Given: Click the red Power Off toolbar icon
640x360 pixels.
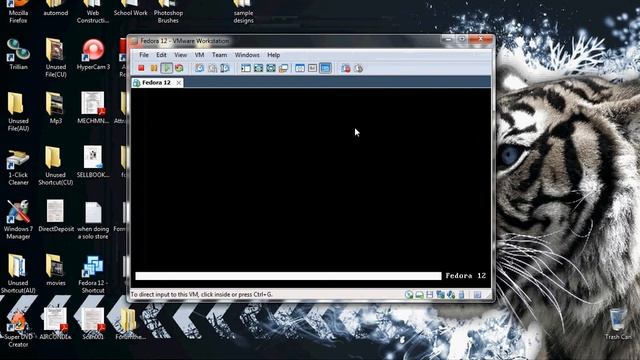Looking at the screenshot, I should [x=141, y=68].
